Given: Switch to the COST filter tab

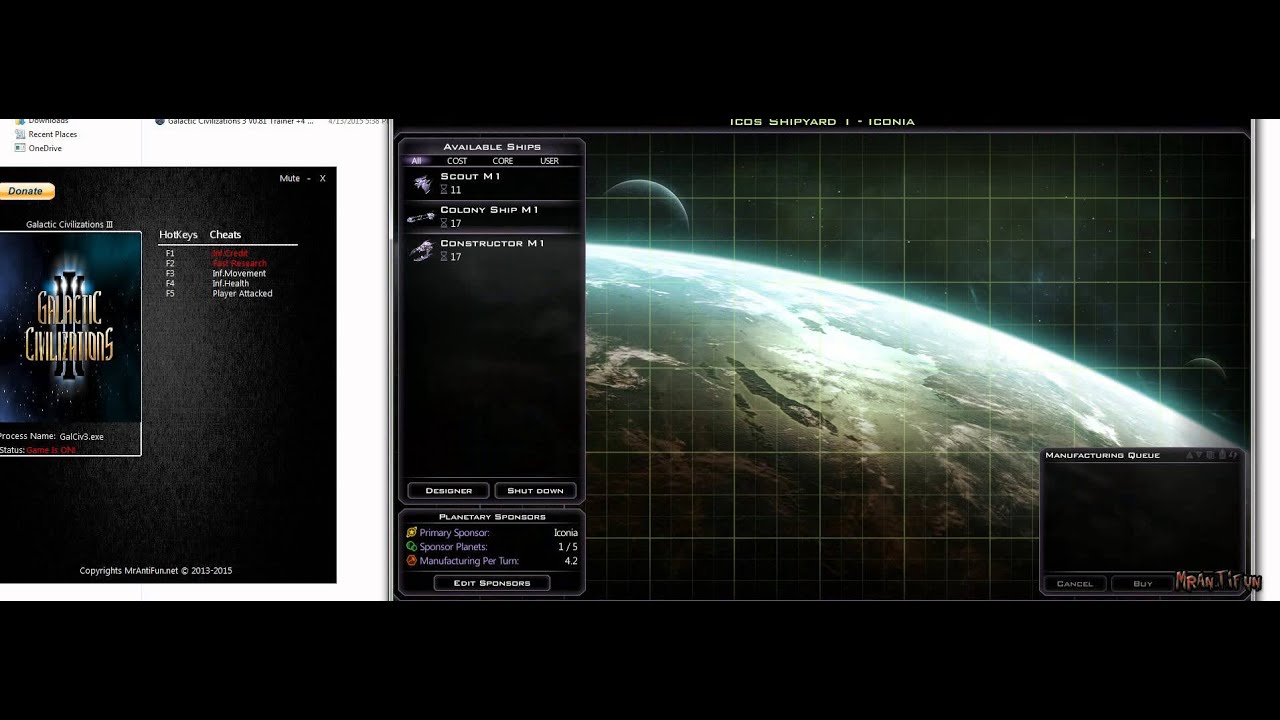Looking at the screenshot, I should point(457,161).
